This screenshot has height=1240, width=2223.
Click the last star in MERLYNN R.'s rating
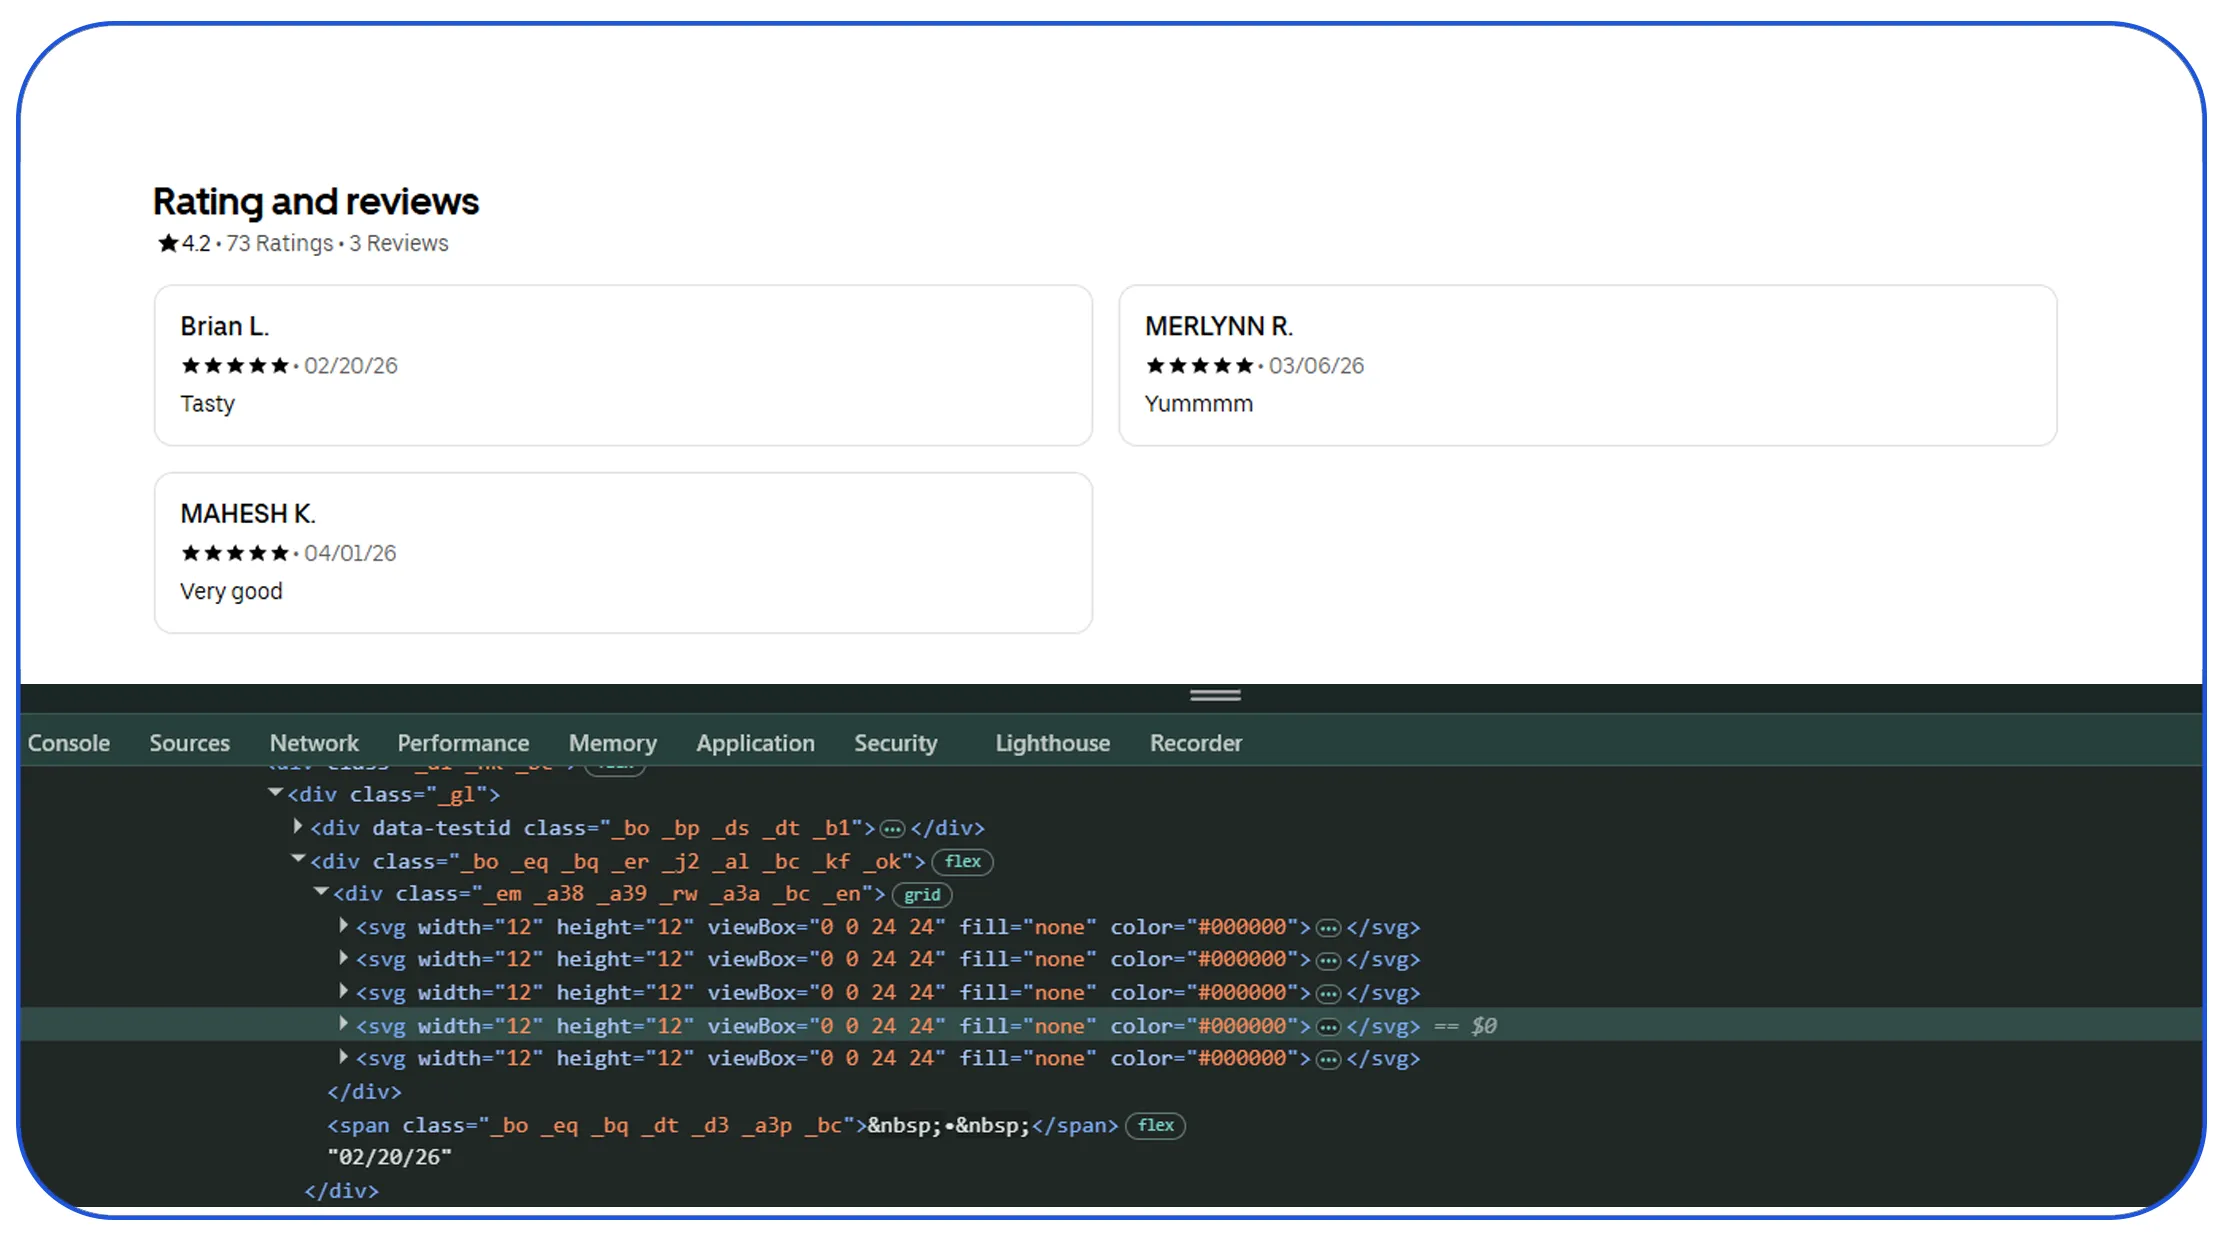(x=1244, y=366)
